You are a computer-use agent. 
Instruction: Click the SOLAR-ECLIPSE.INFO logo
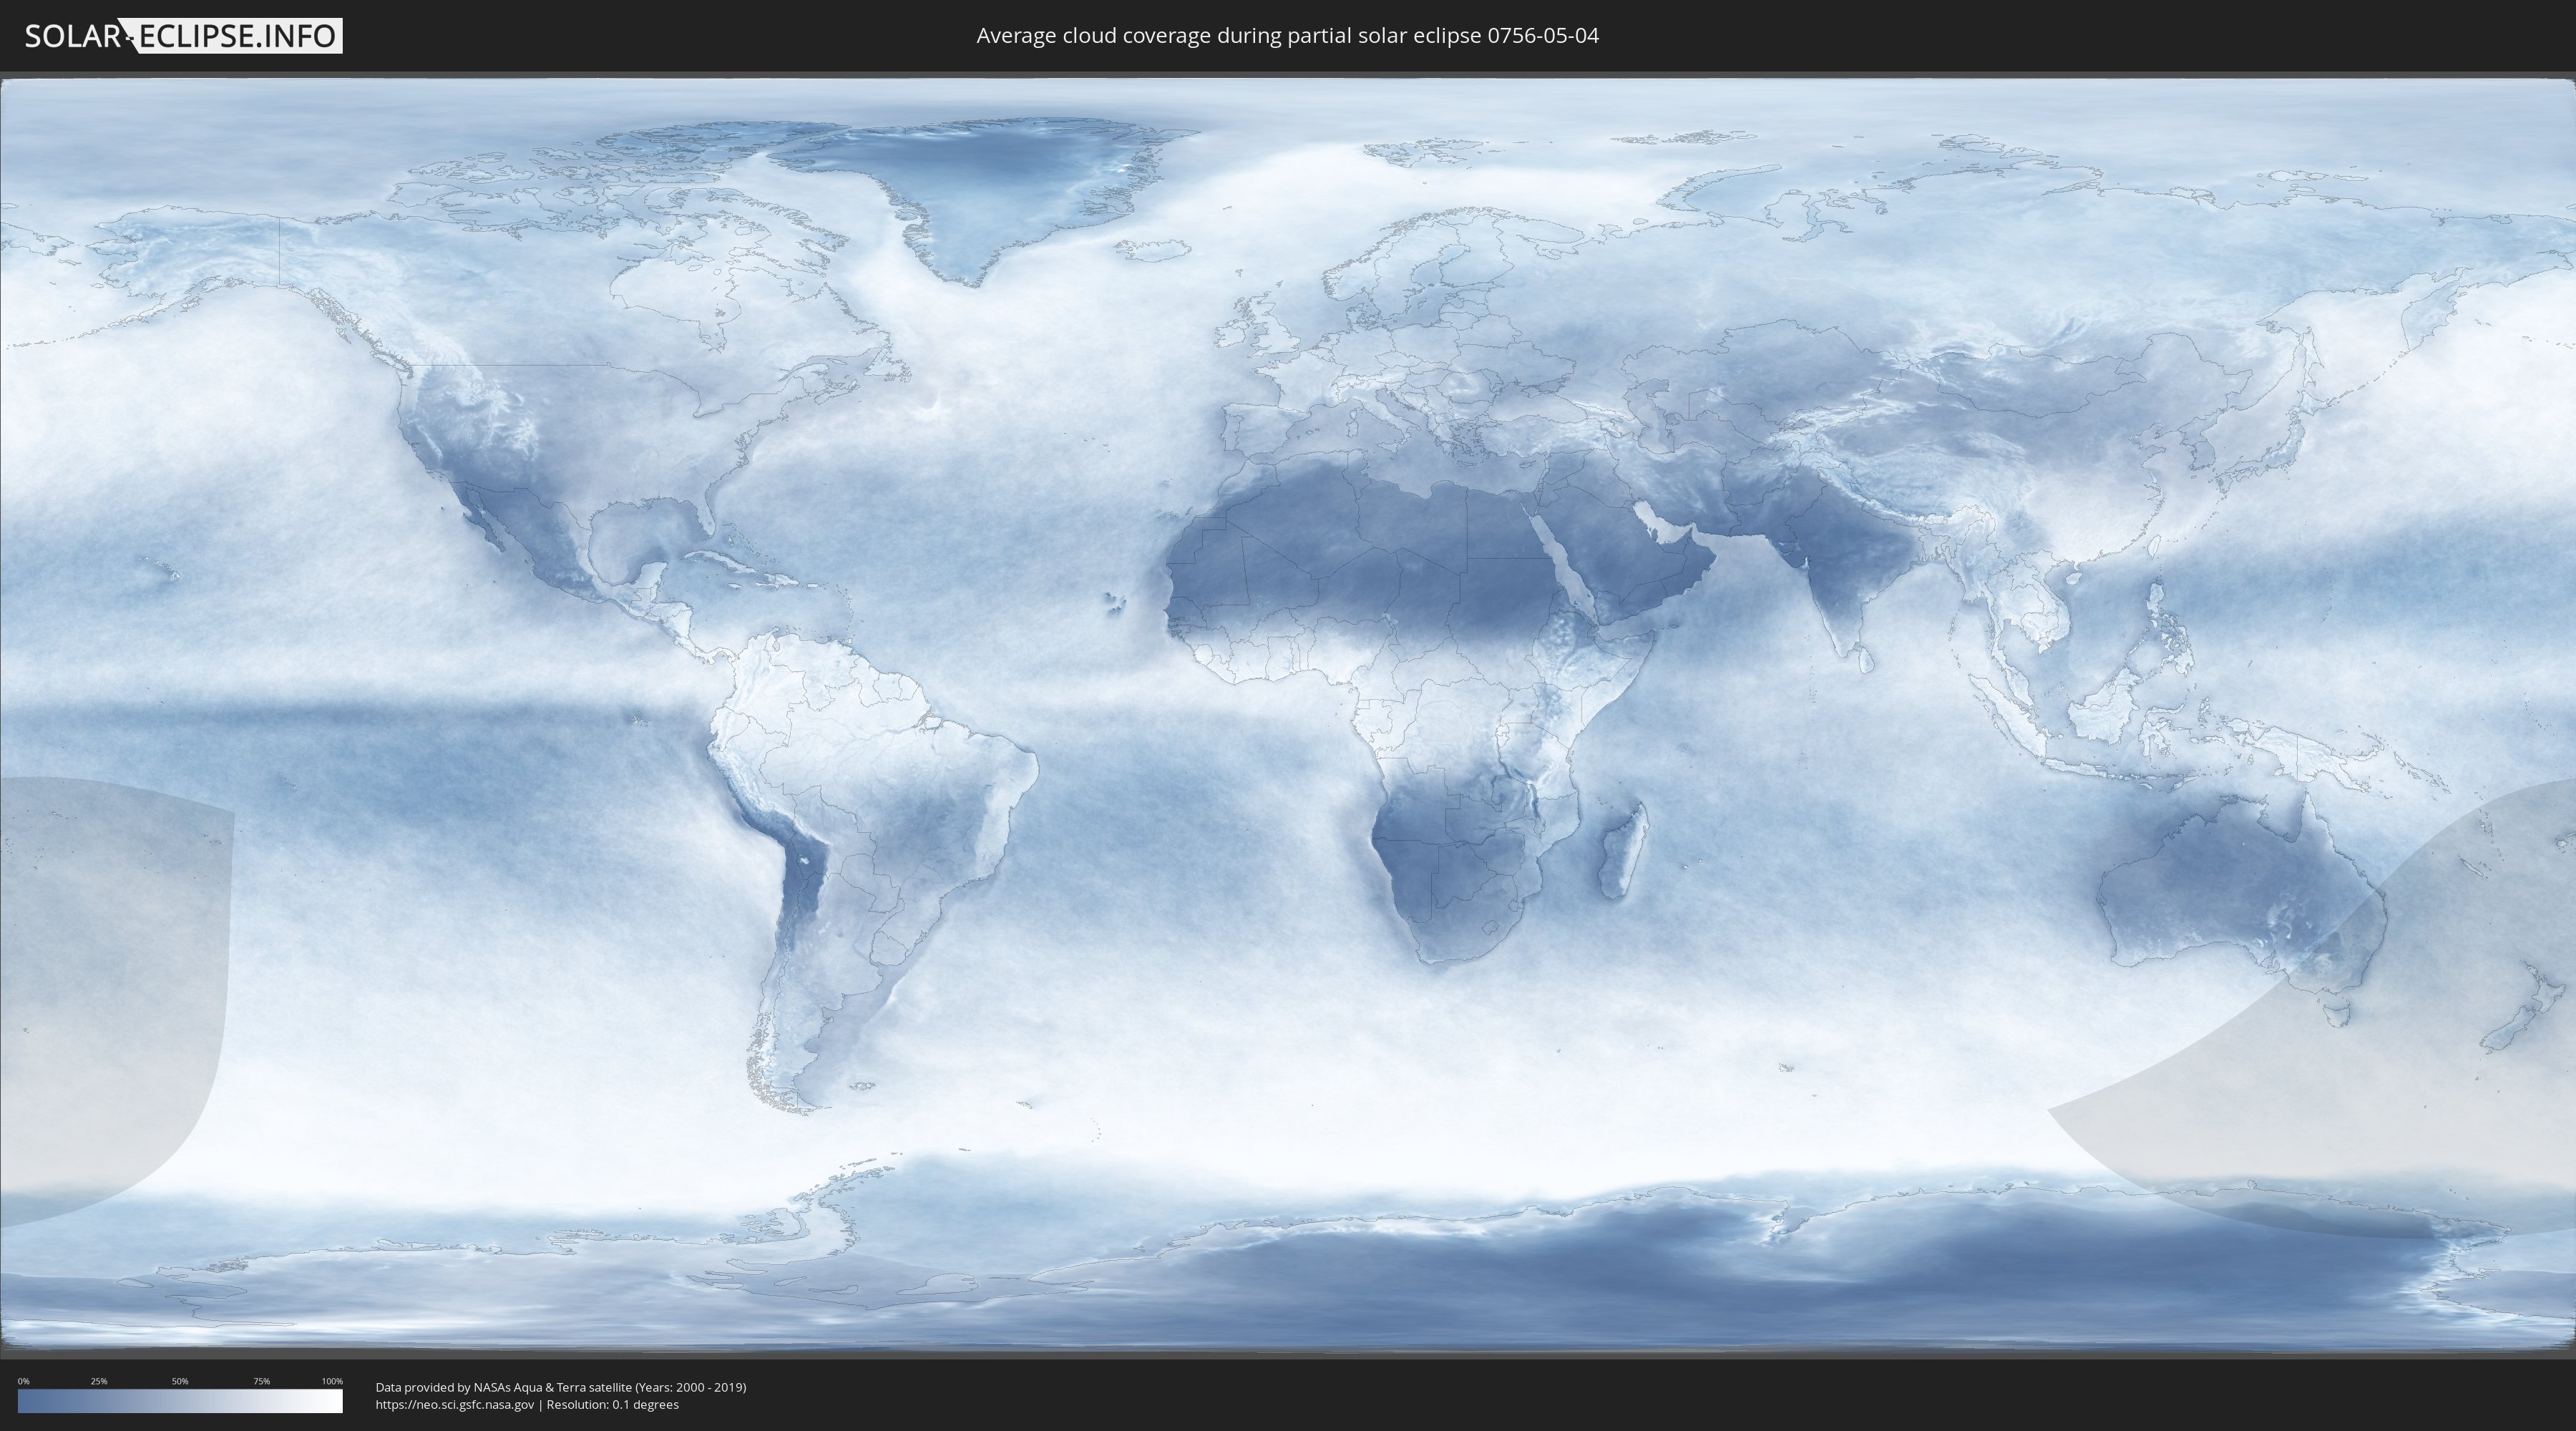click(x=183, y=36)
